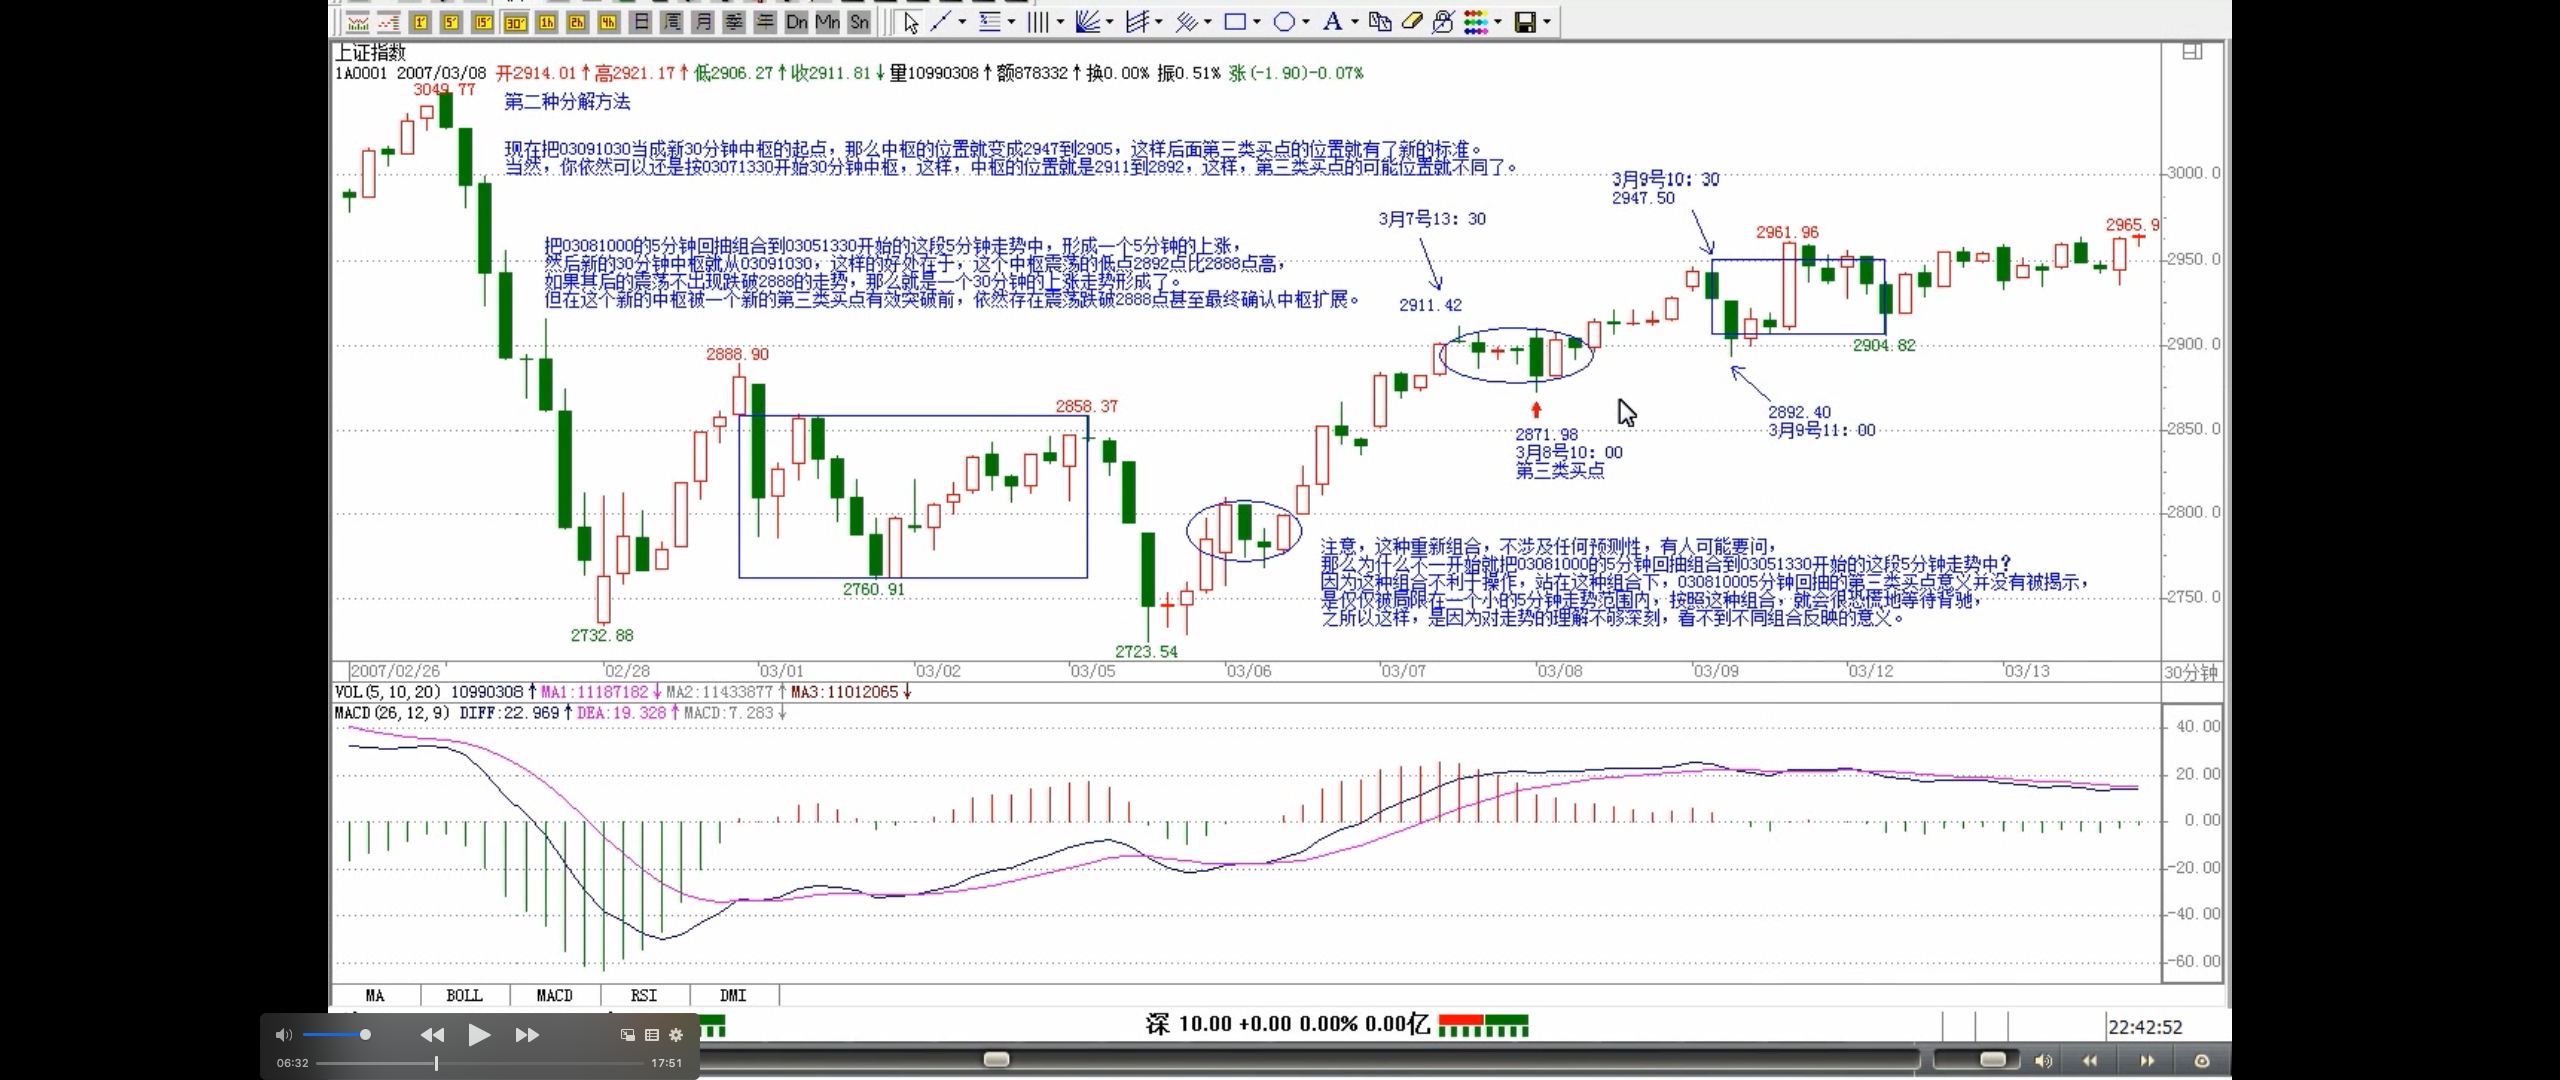
Task: Select the arrow pointer tool
Action: tap(911, 22)
